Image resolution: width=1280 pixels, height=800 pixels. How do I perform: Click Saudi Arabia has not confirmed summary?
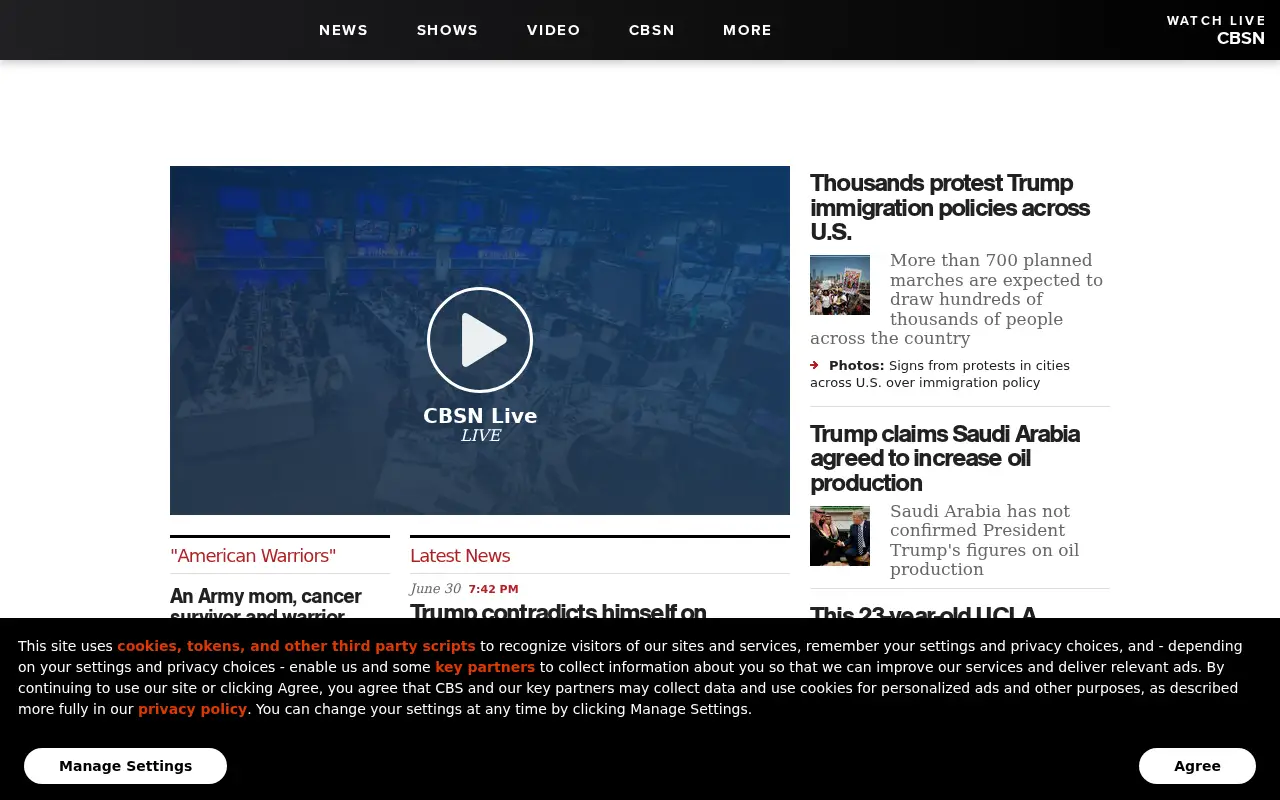[x=985, y=540]
